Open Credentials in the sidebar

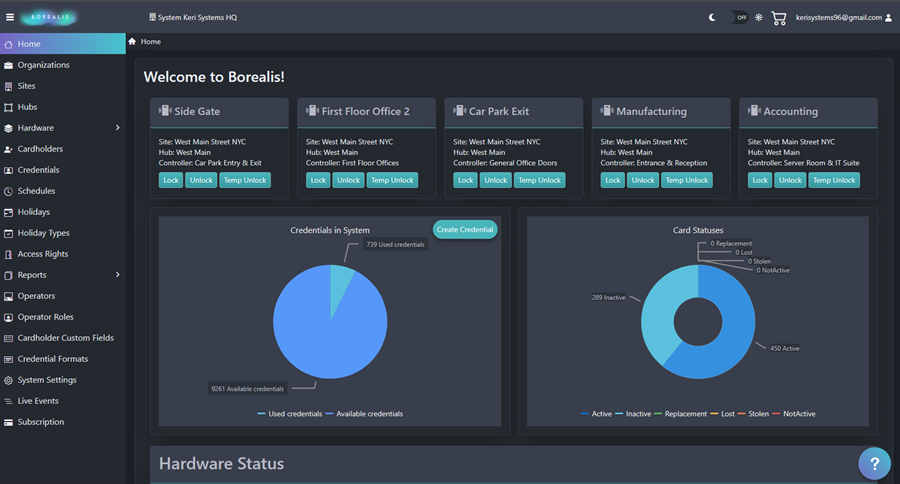pyautogui.click(x=63, y=170)
